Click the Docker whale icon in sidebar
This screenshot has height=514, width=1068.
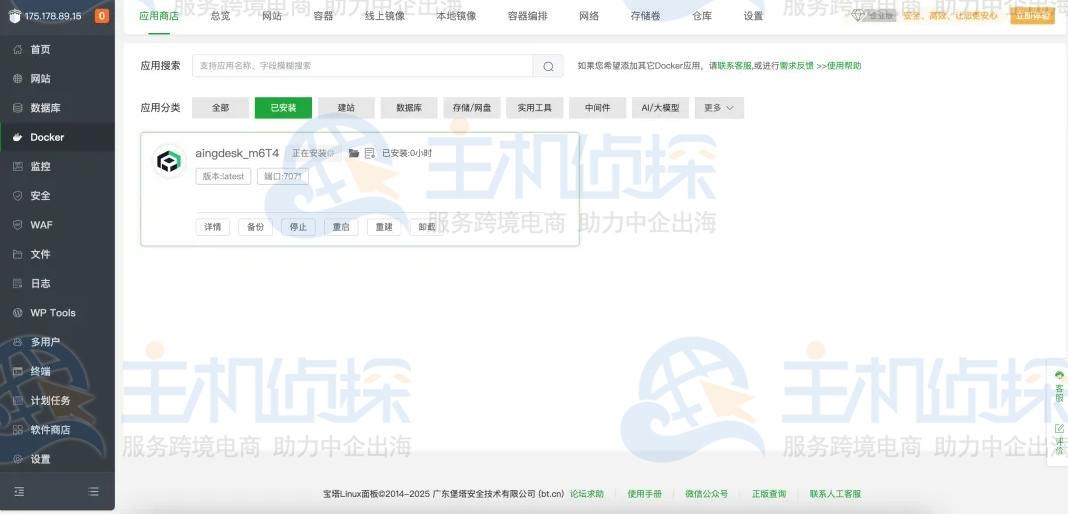(18, 137)
